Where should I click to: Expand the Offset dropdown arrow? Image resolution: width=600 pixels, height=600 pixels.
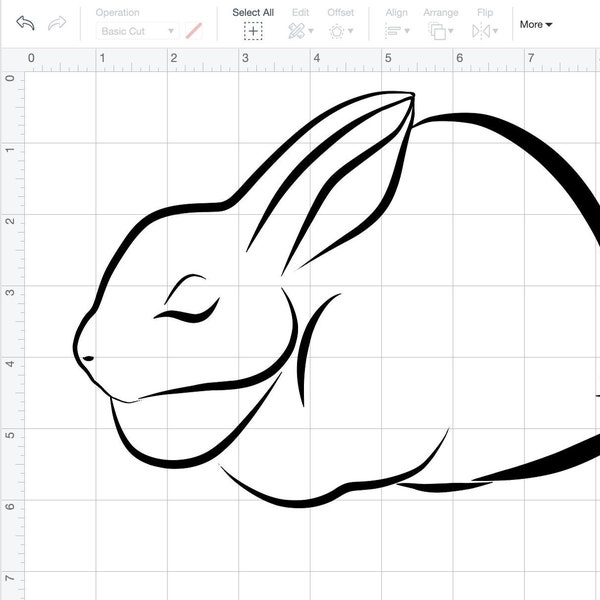pyautogui.click(x=351, y=31)
